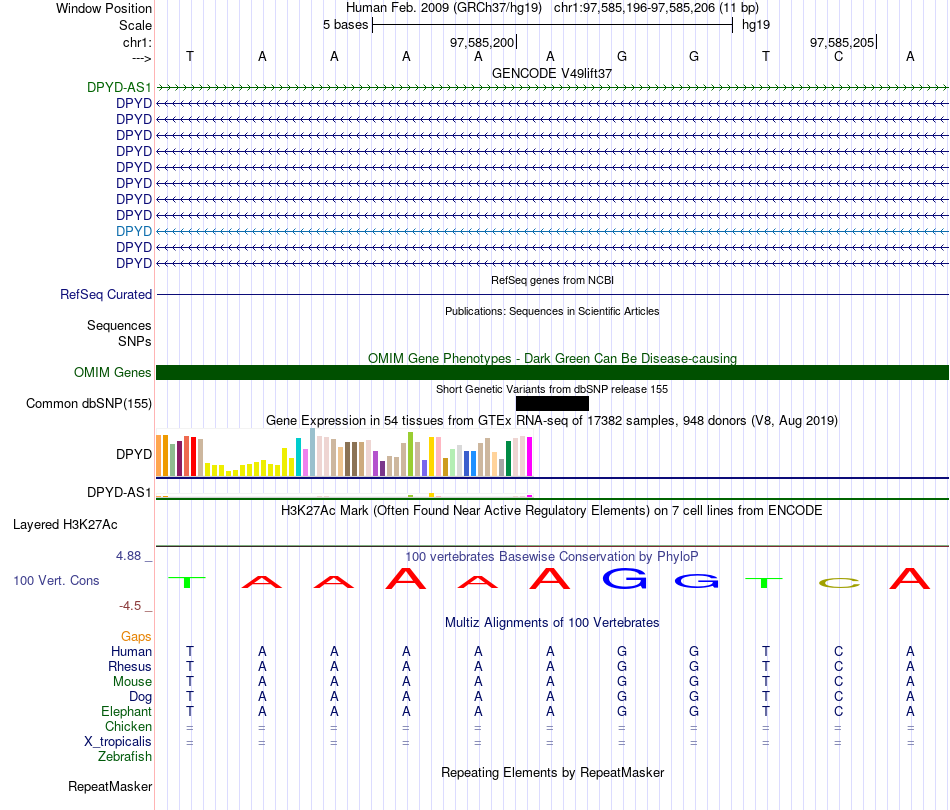Click the light-blue DPYD transcript arrow line
This screenshot has height=810, width=950.
[552, 231]
